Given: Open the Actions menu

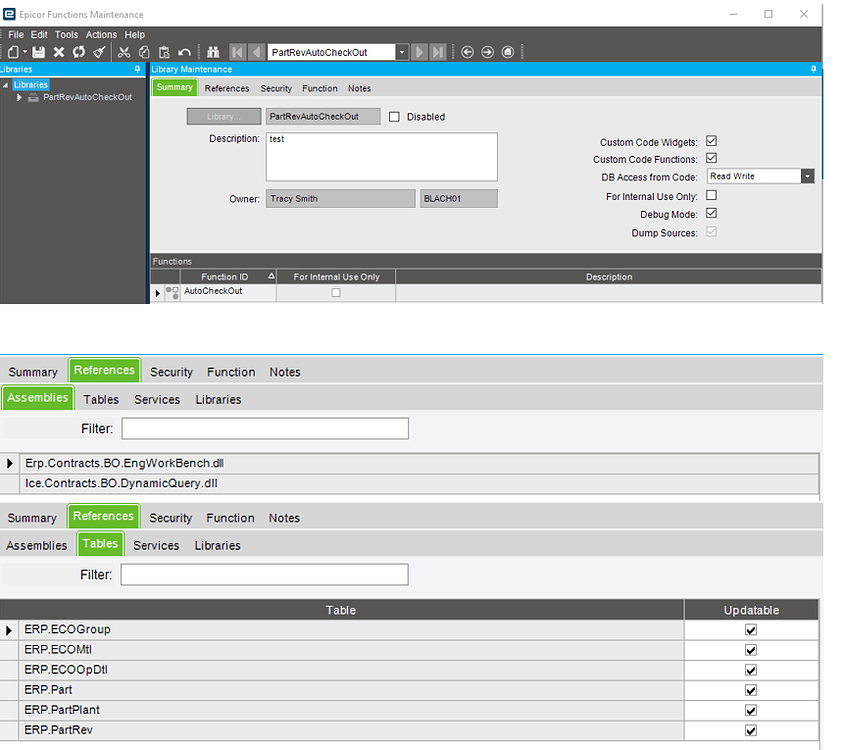Looking at the screenshot, I should (x=100, y=33).
